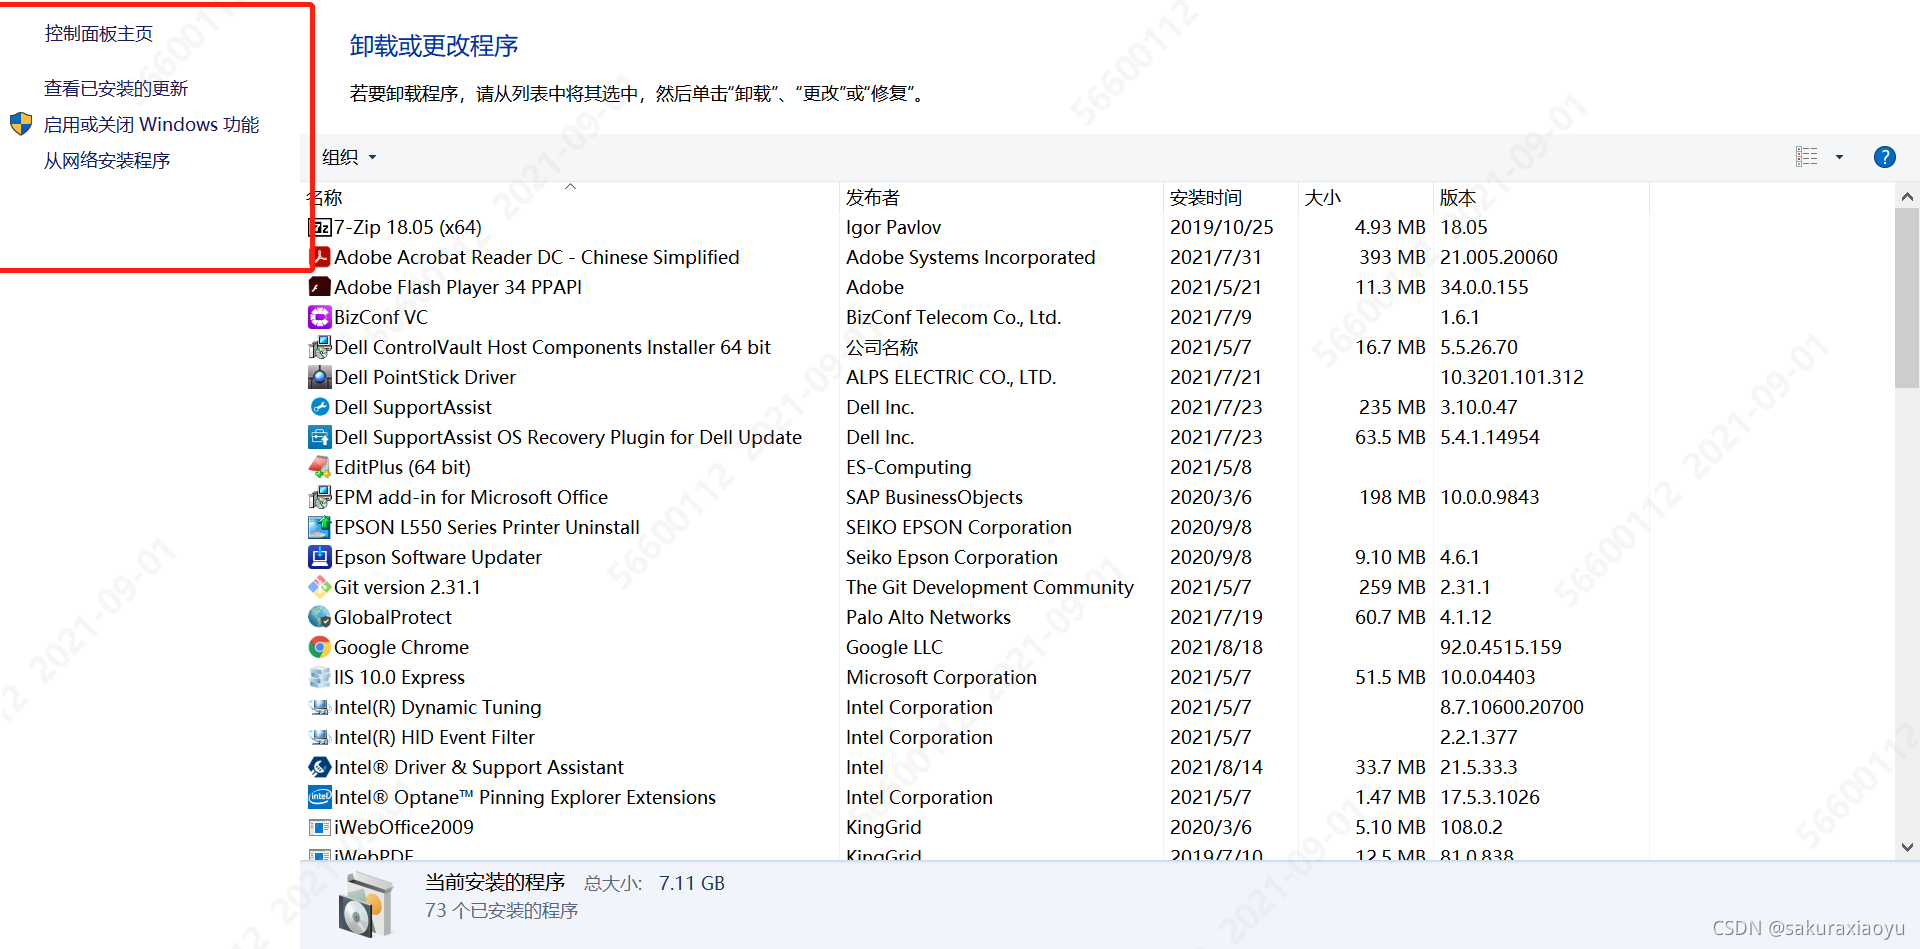Click the Intel(R) HID Event Filter icon

pyautogui.click(x=320, y=738)
